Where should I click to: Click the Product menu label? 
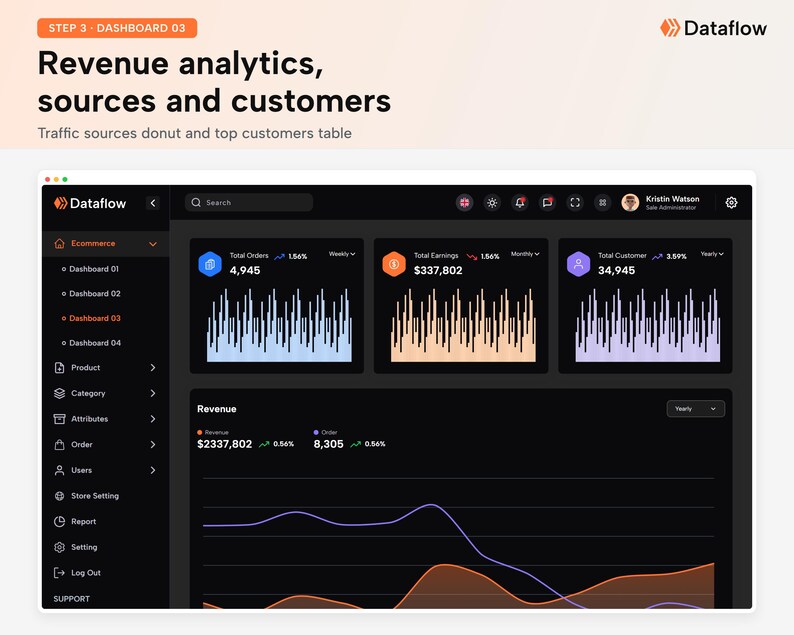tap(86, 368)
